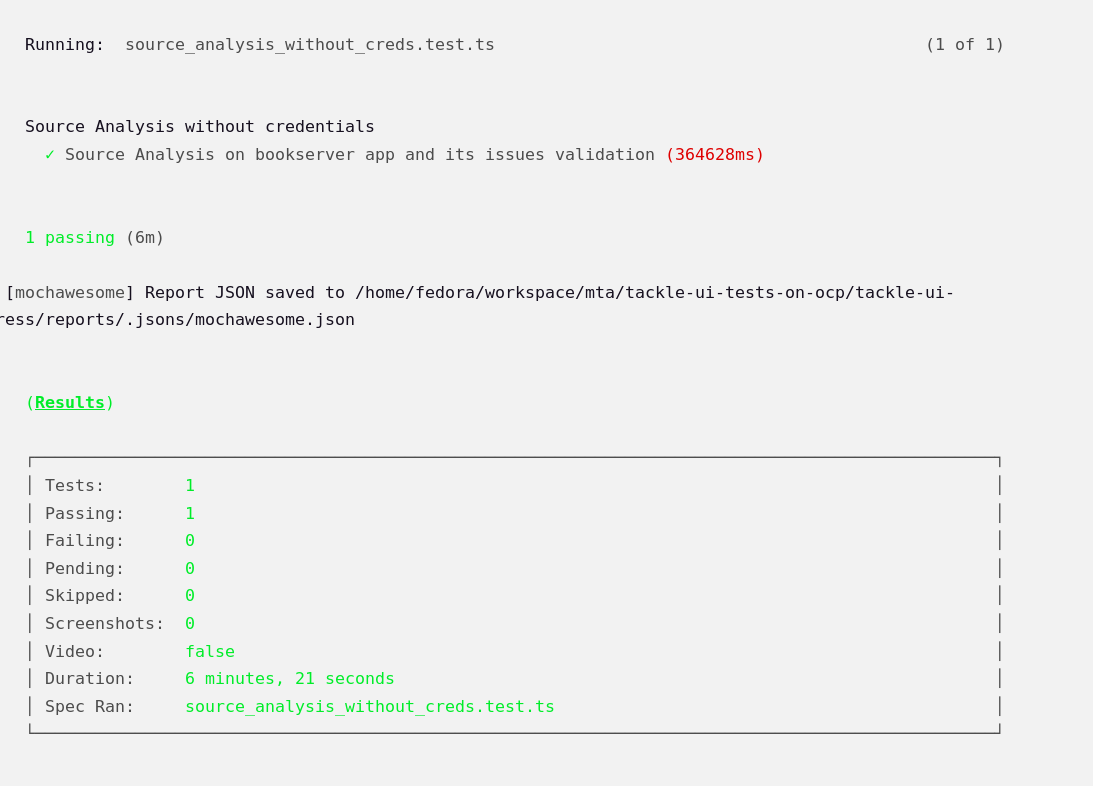Click the red 364628ms test duration

pyautogui.click(x=714, y=155)
